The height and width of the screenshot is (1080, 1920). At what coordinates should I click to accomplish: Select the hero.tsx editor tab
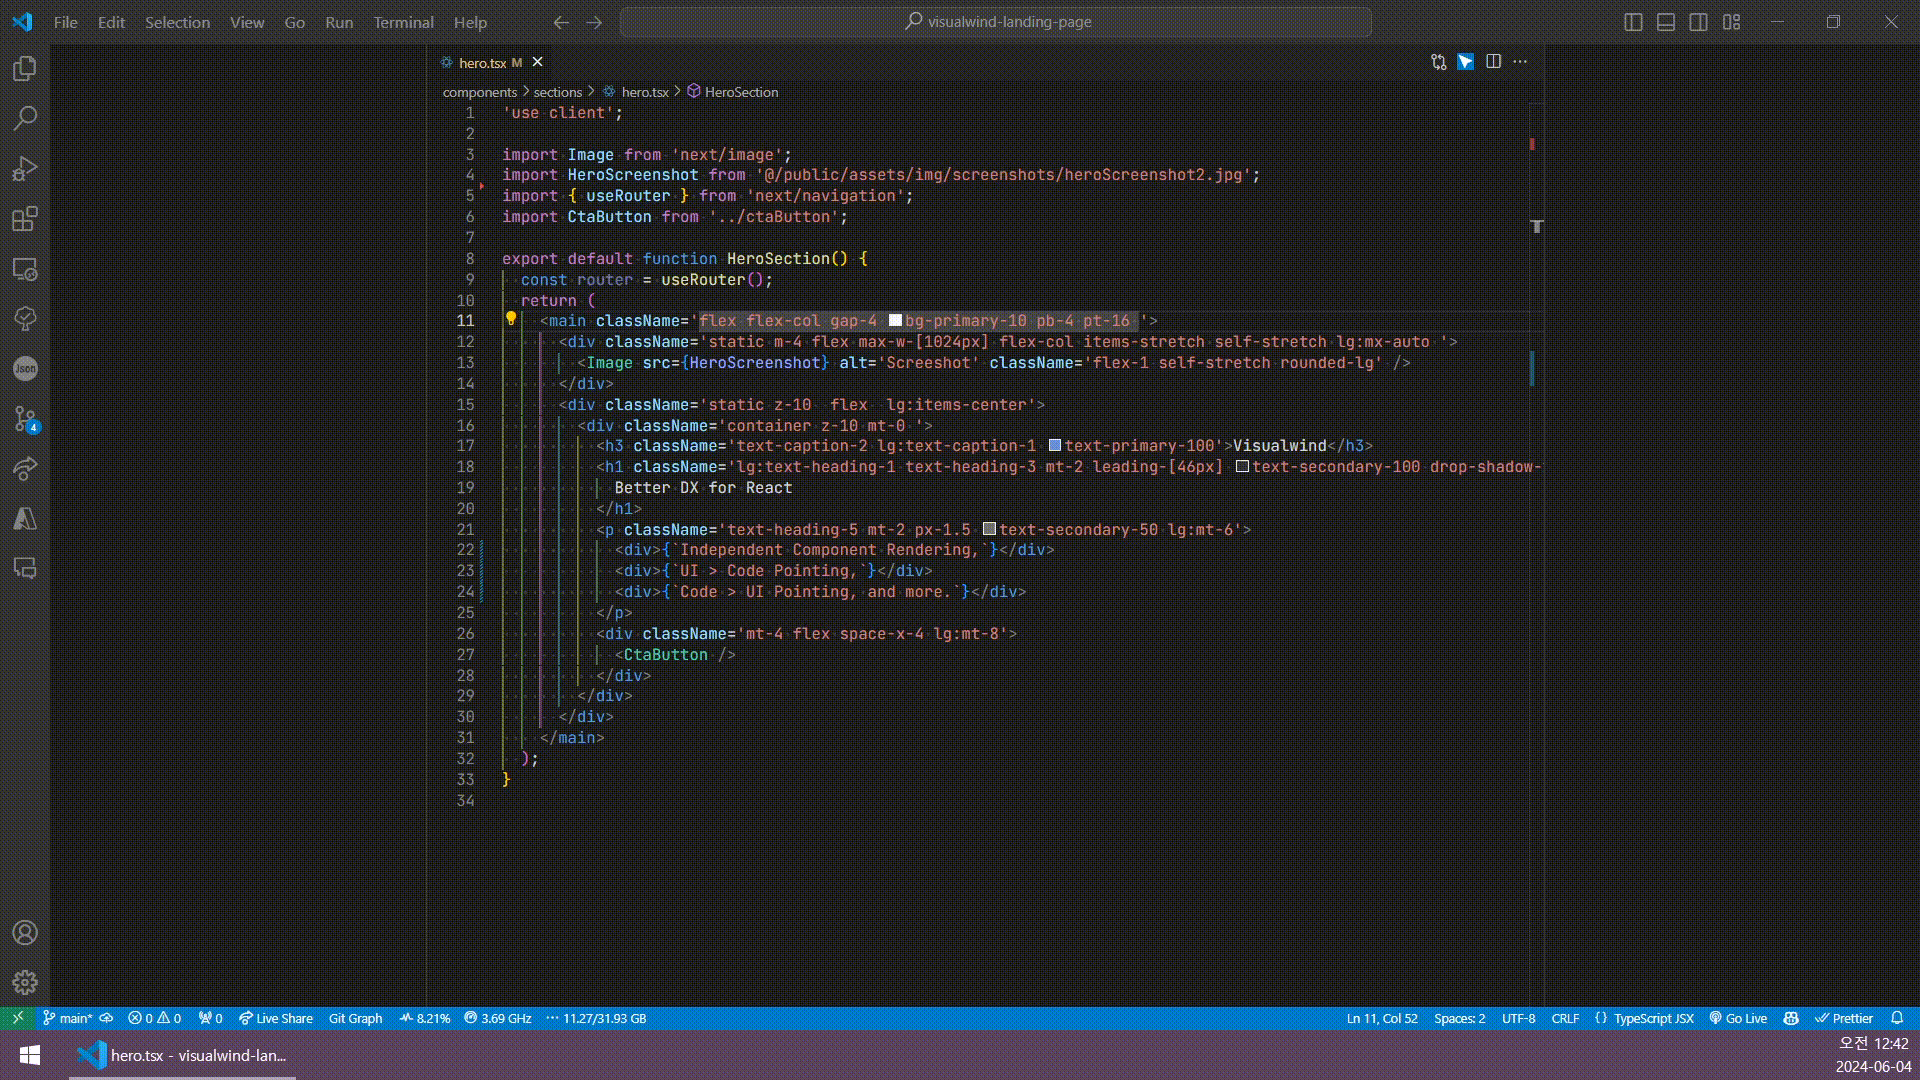(x=482, y=63)
